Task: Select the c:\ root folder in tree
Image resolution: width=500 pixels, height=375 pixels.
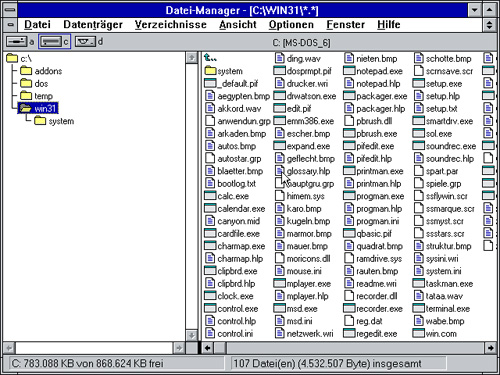Action: click(x=19, y=59)
